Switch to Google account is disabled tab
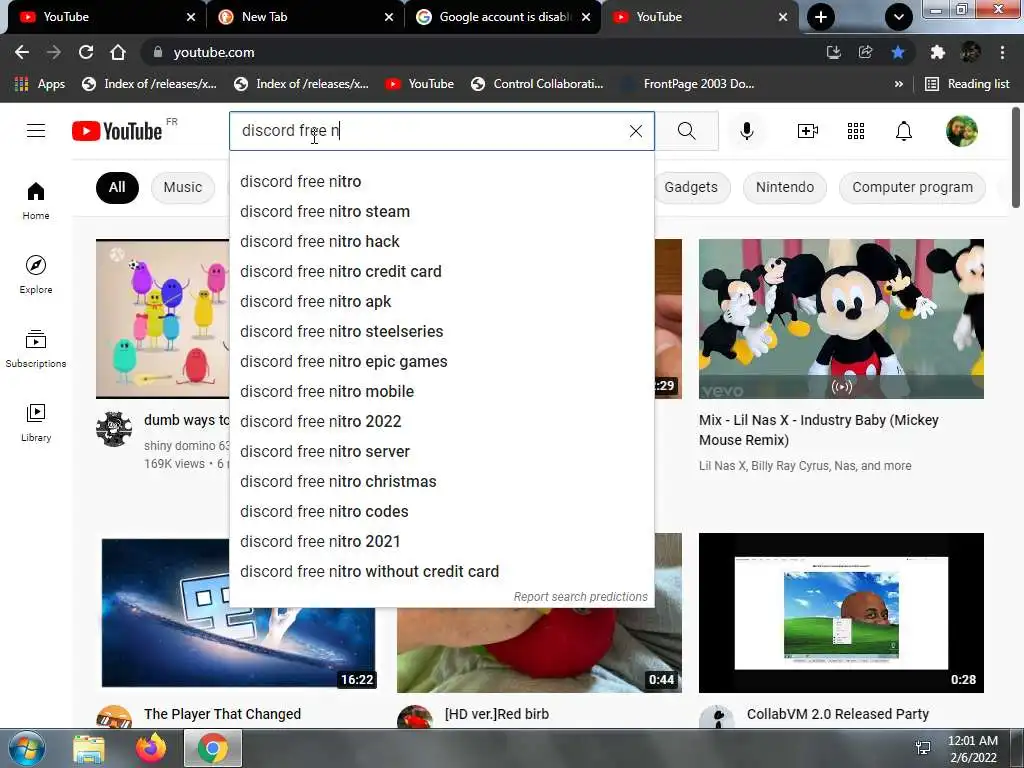This screenshot has height=768, width=1024. [x=505, y=17]
